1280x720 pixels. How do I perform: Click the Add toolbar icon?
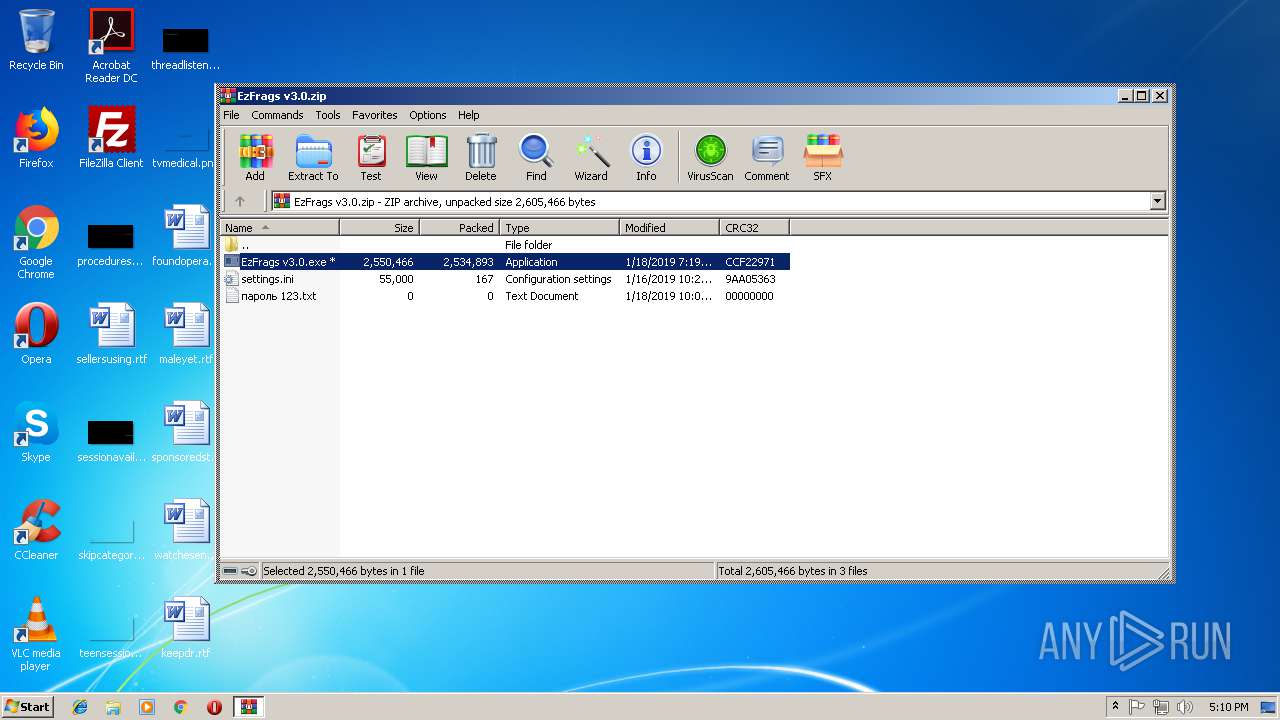click(x=255, y=158)
